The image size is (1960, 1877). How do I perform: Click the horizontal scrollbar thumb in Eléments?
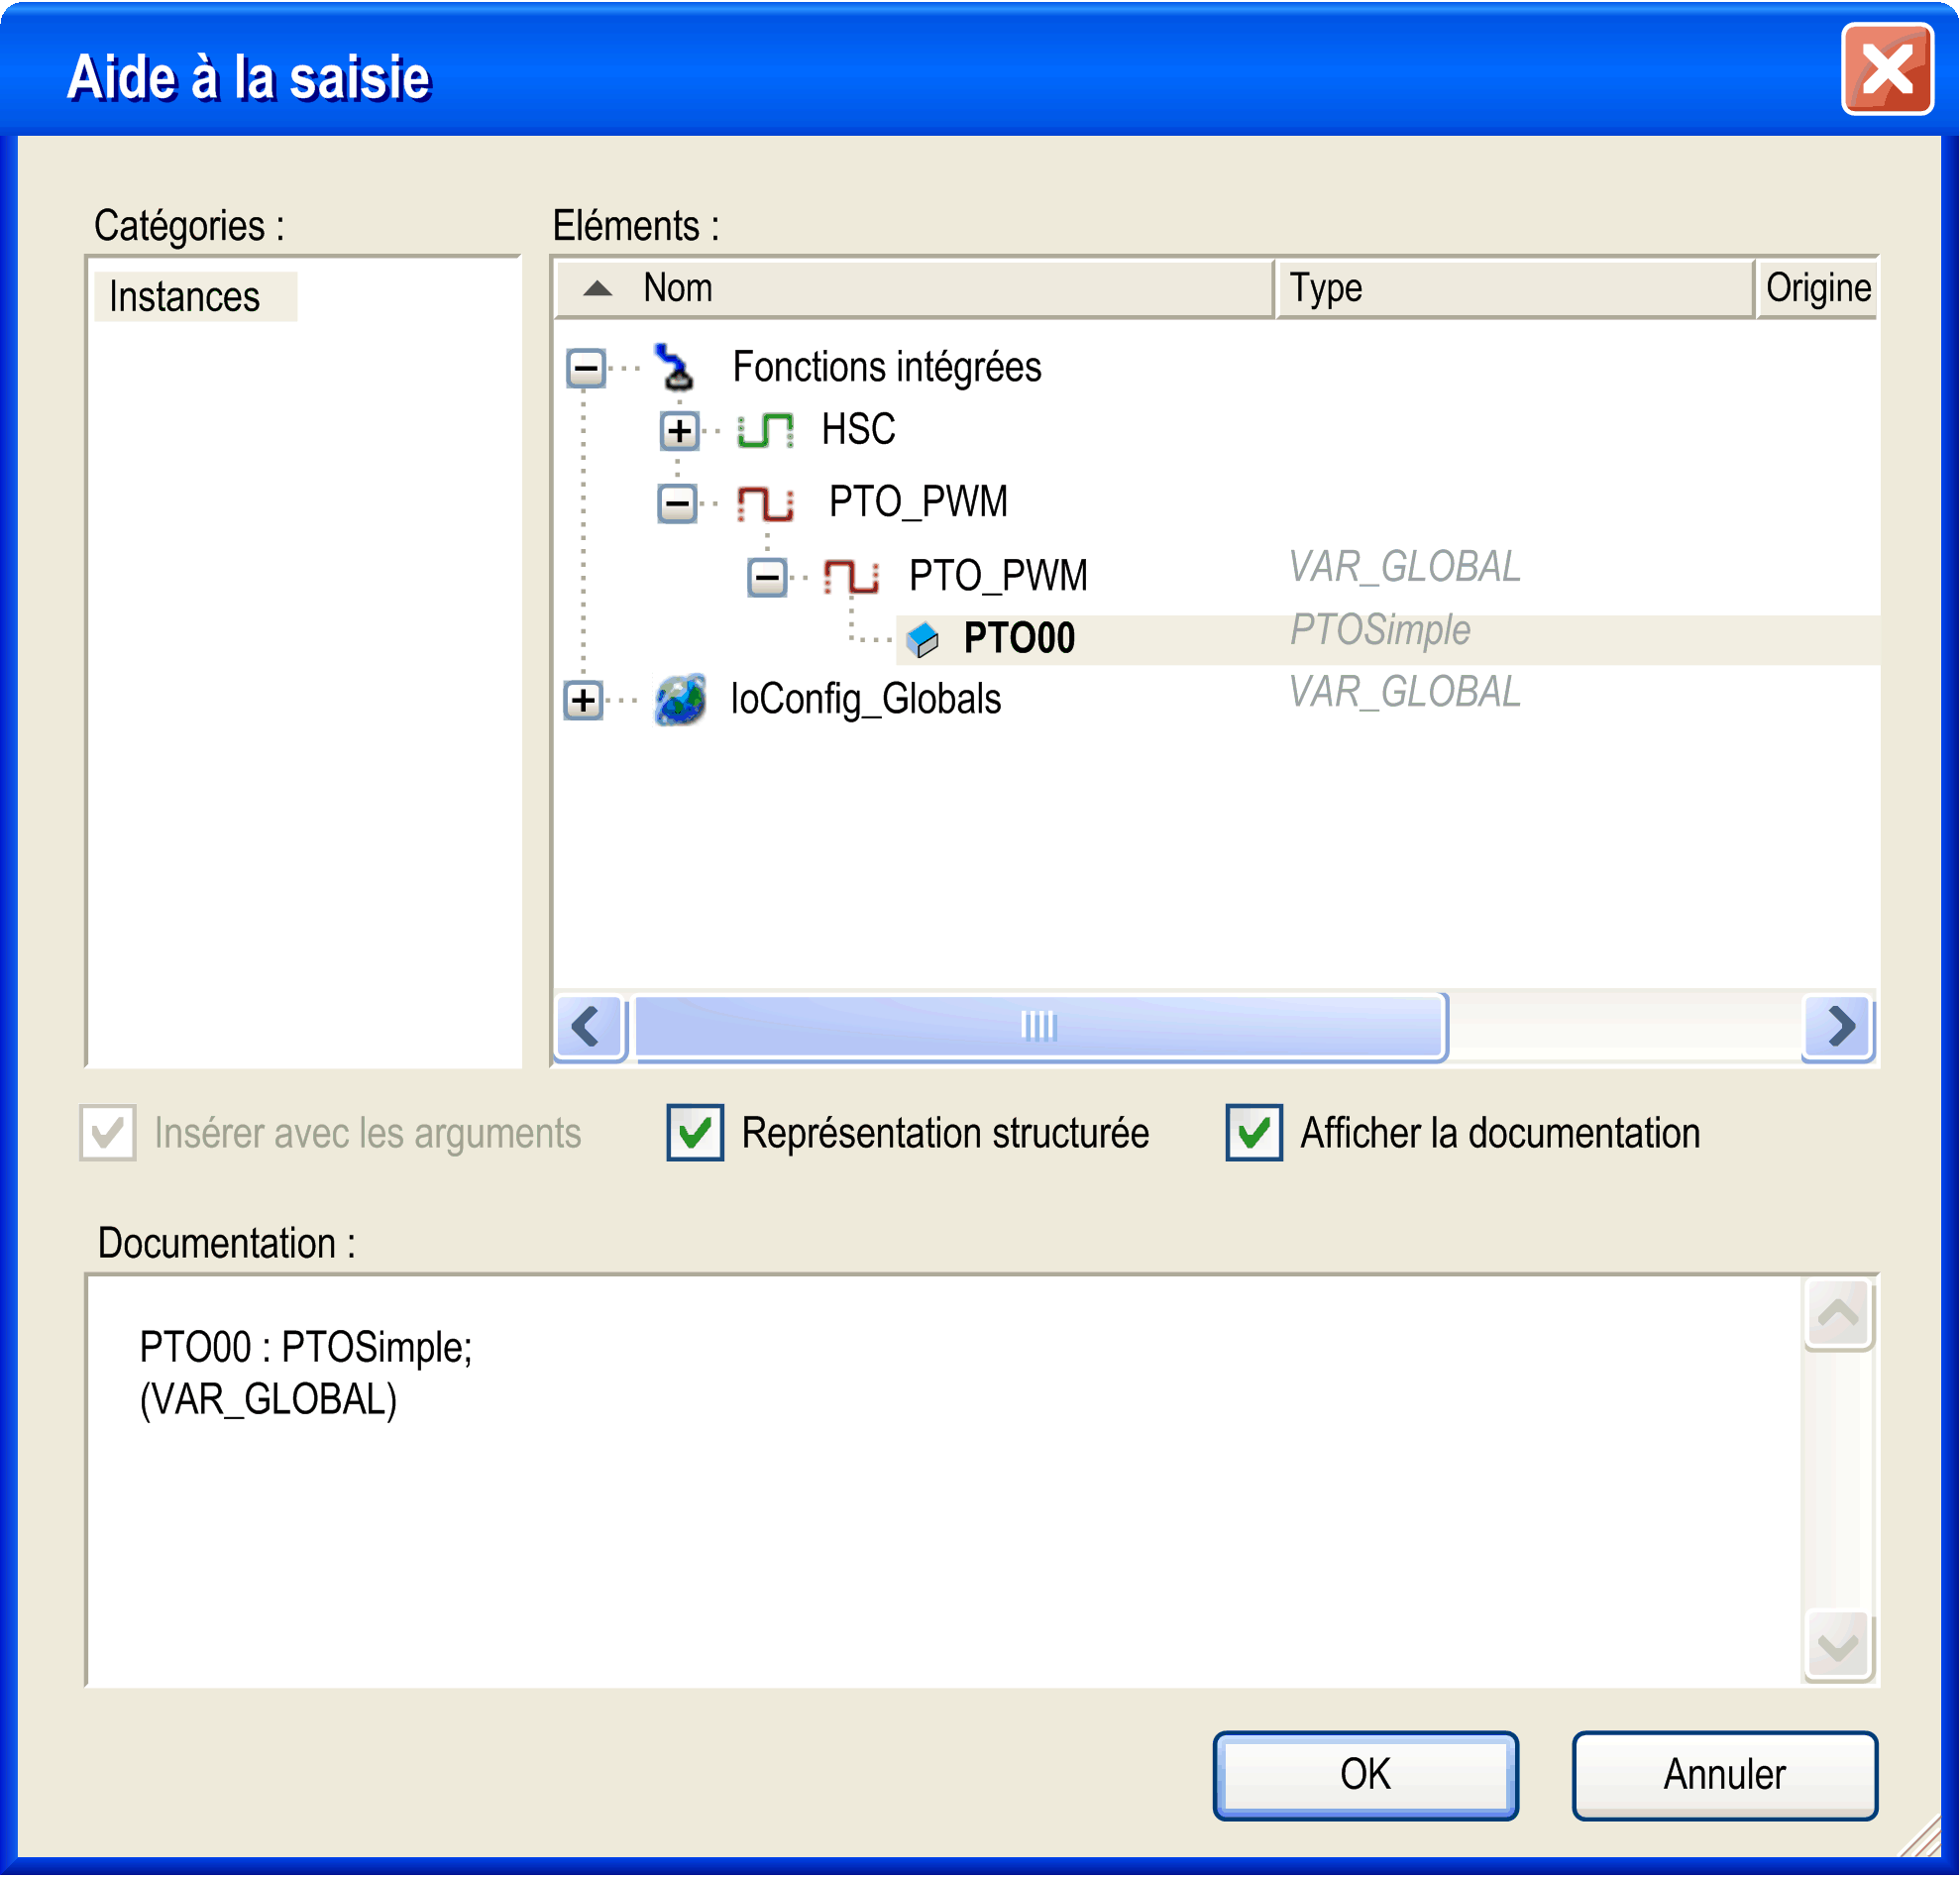[1040, 1026]
